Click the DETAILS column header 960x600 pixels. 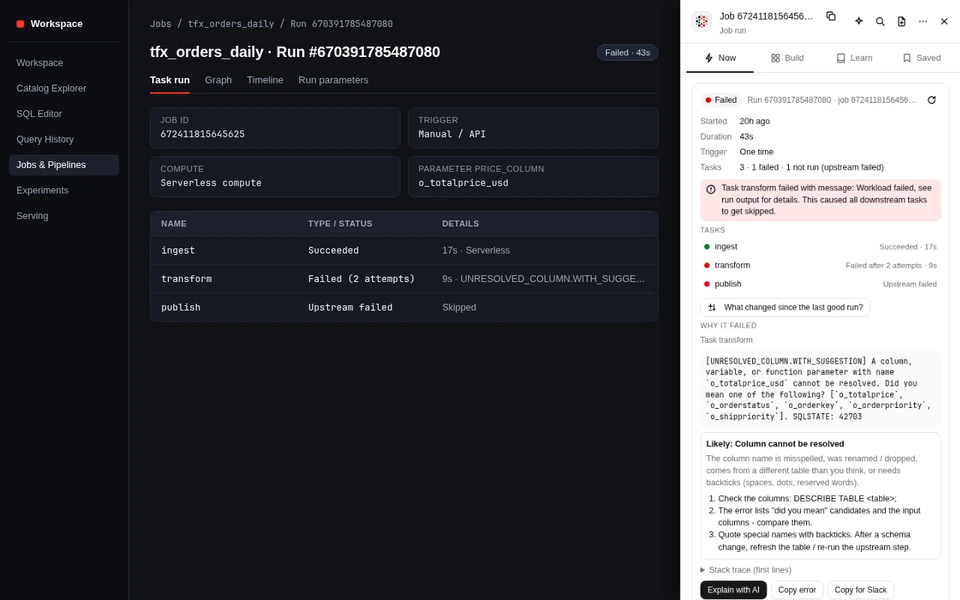point(460,224)
